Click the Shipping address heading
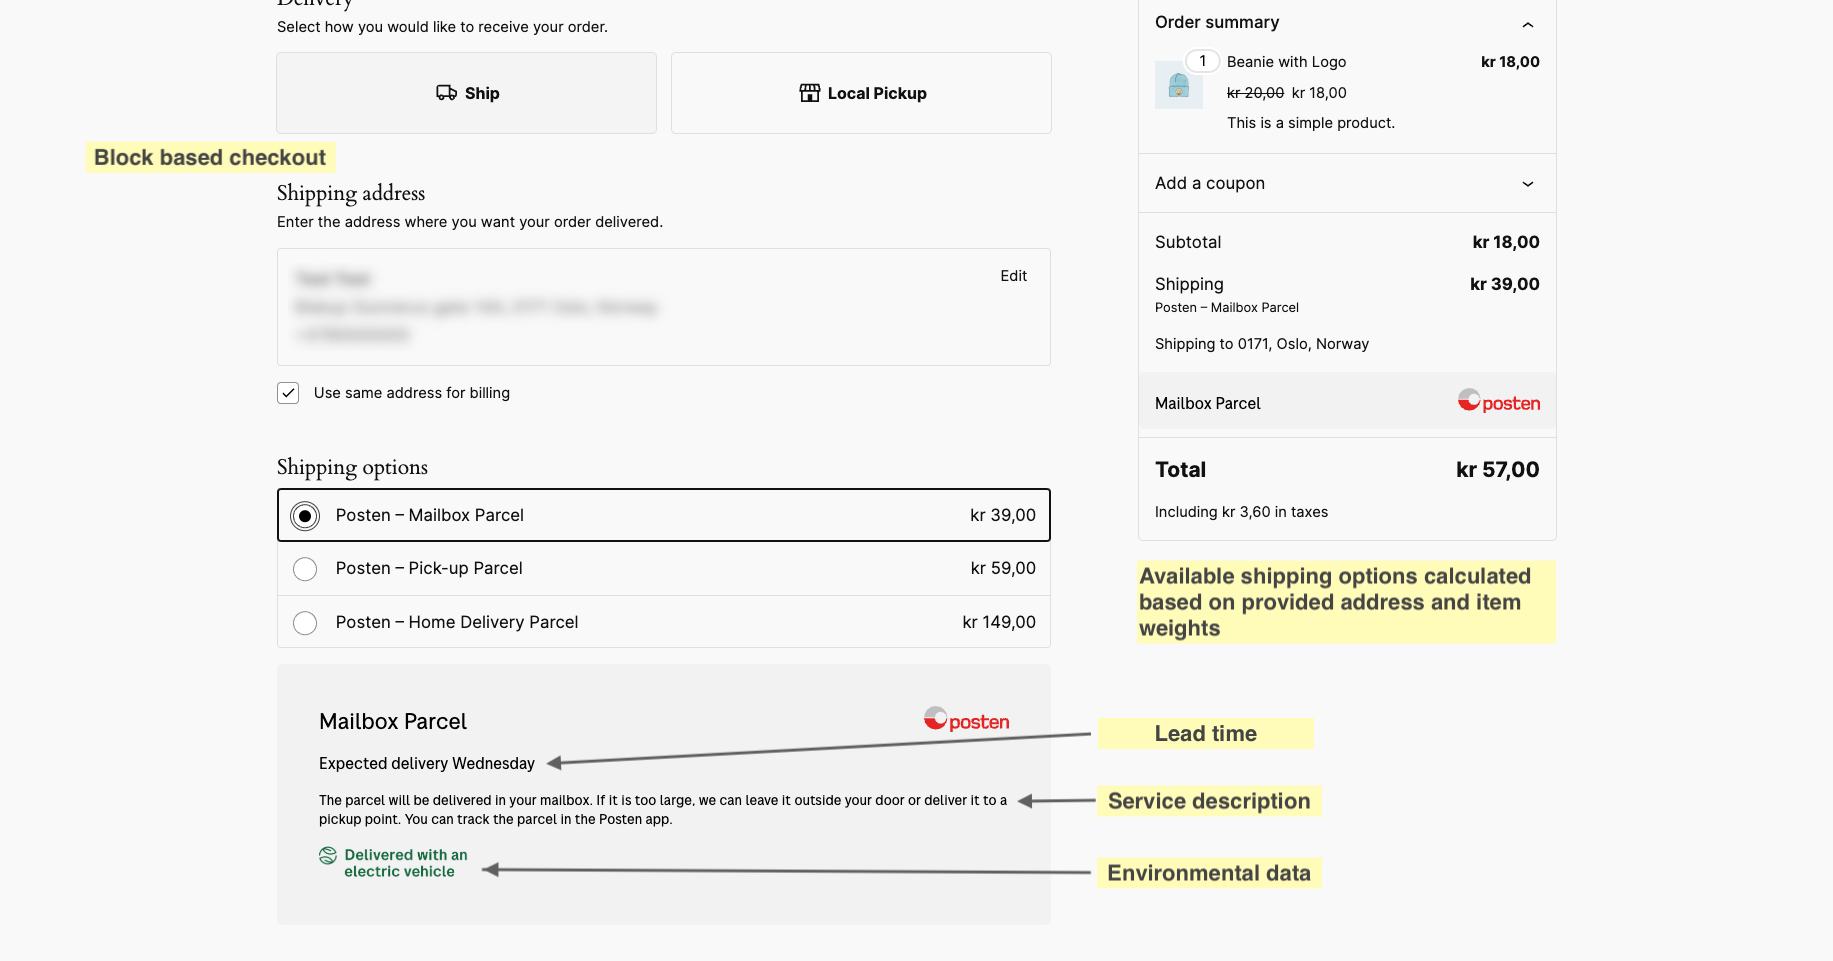The width and height of the screenshot is (1833, 961). click(351, 193)
